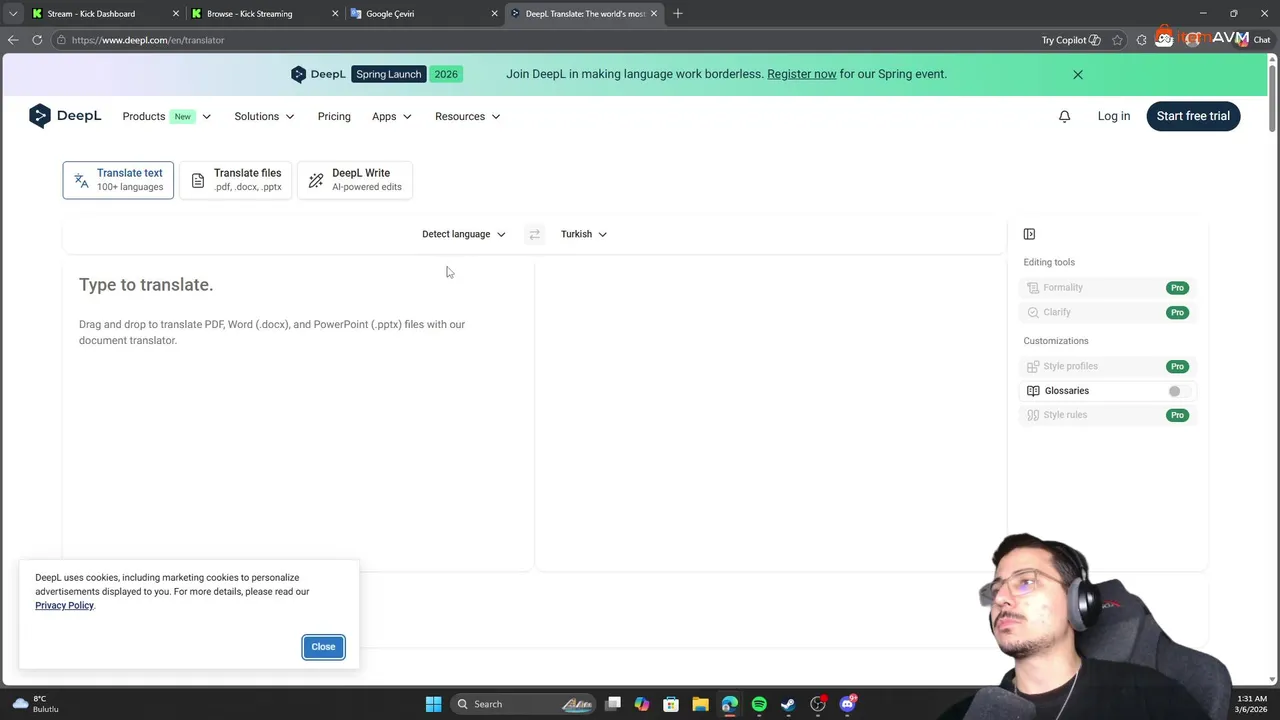Reload the page

pyautogui.click(x=37, y=40)
